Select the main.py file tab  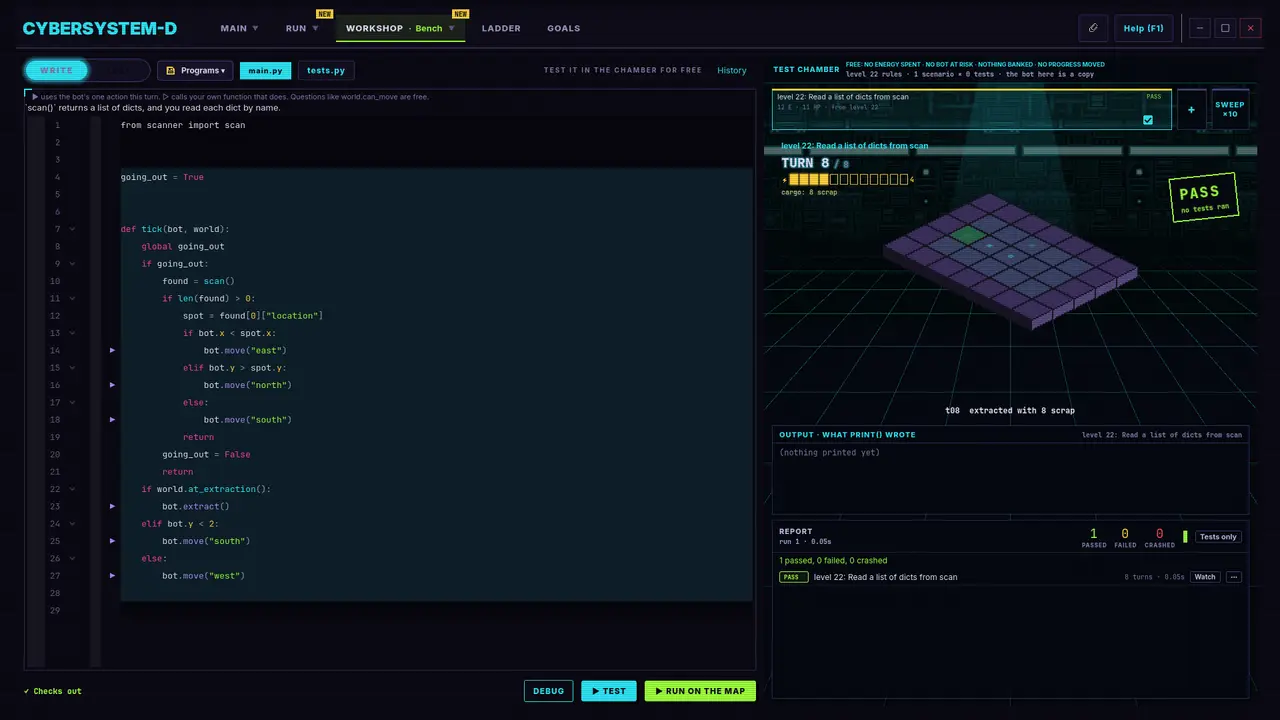[x=266, y=70]
